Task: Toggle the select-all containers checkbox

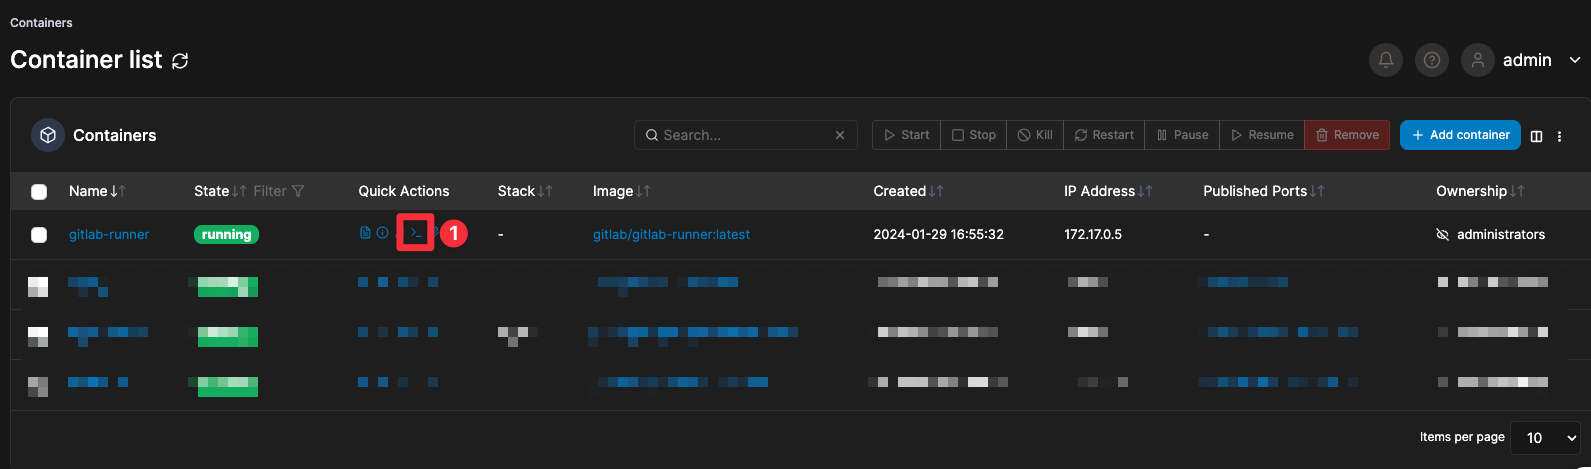Action: tap(39, 192)
